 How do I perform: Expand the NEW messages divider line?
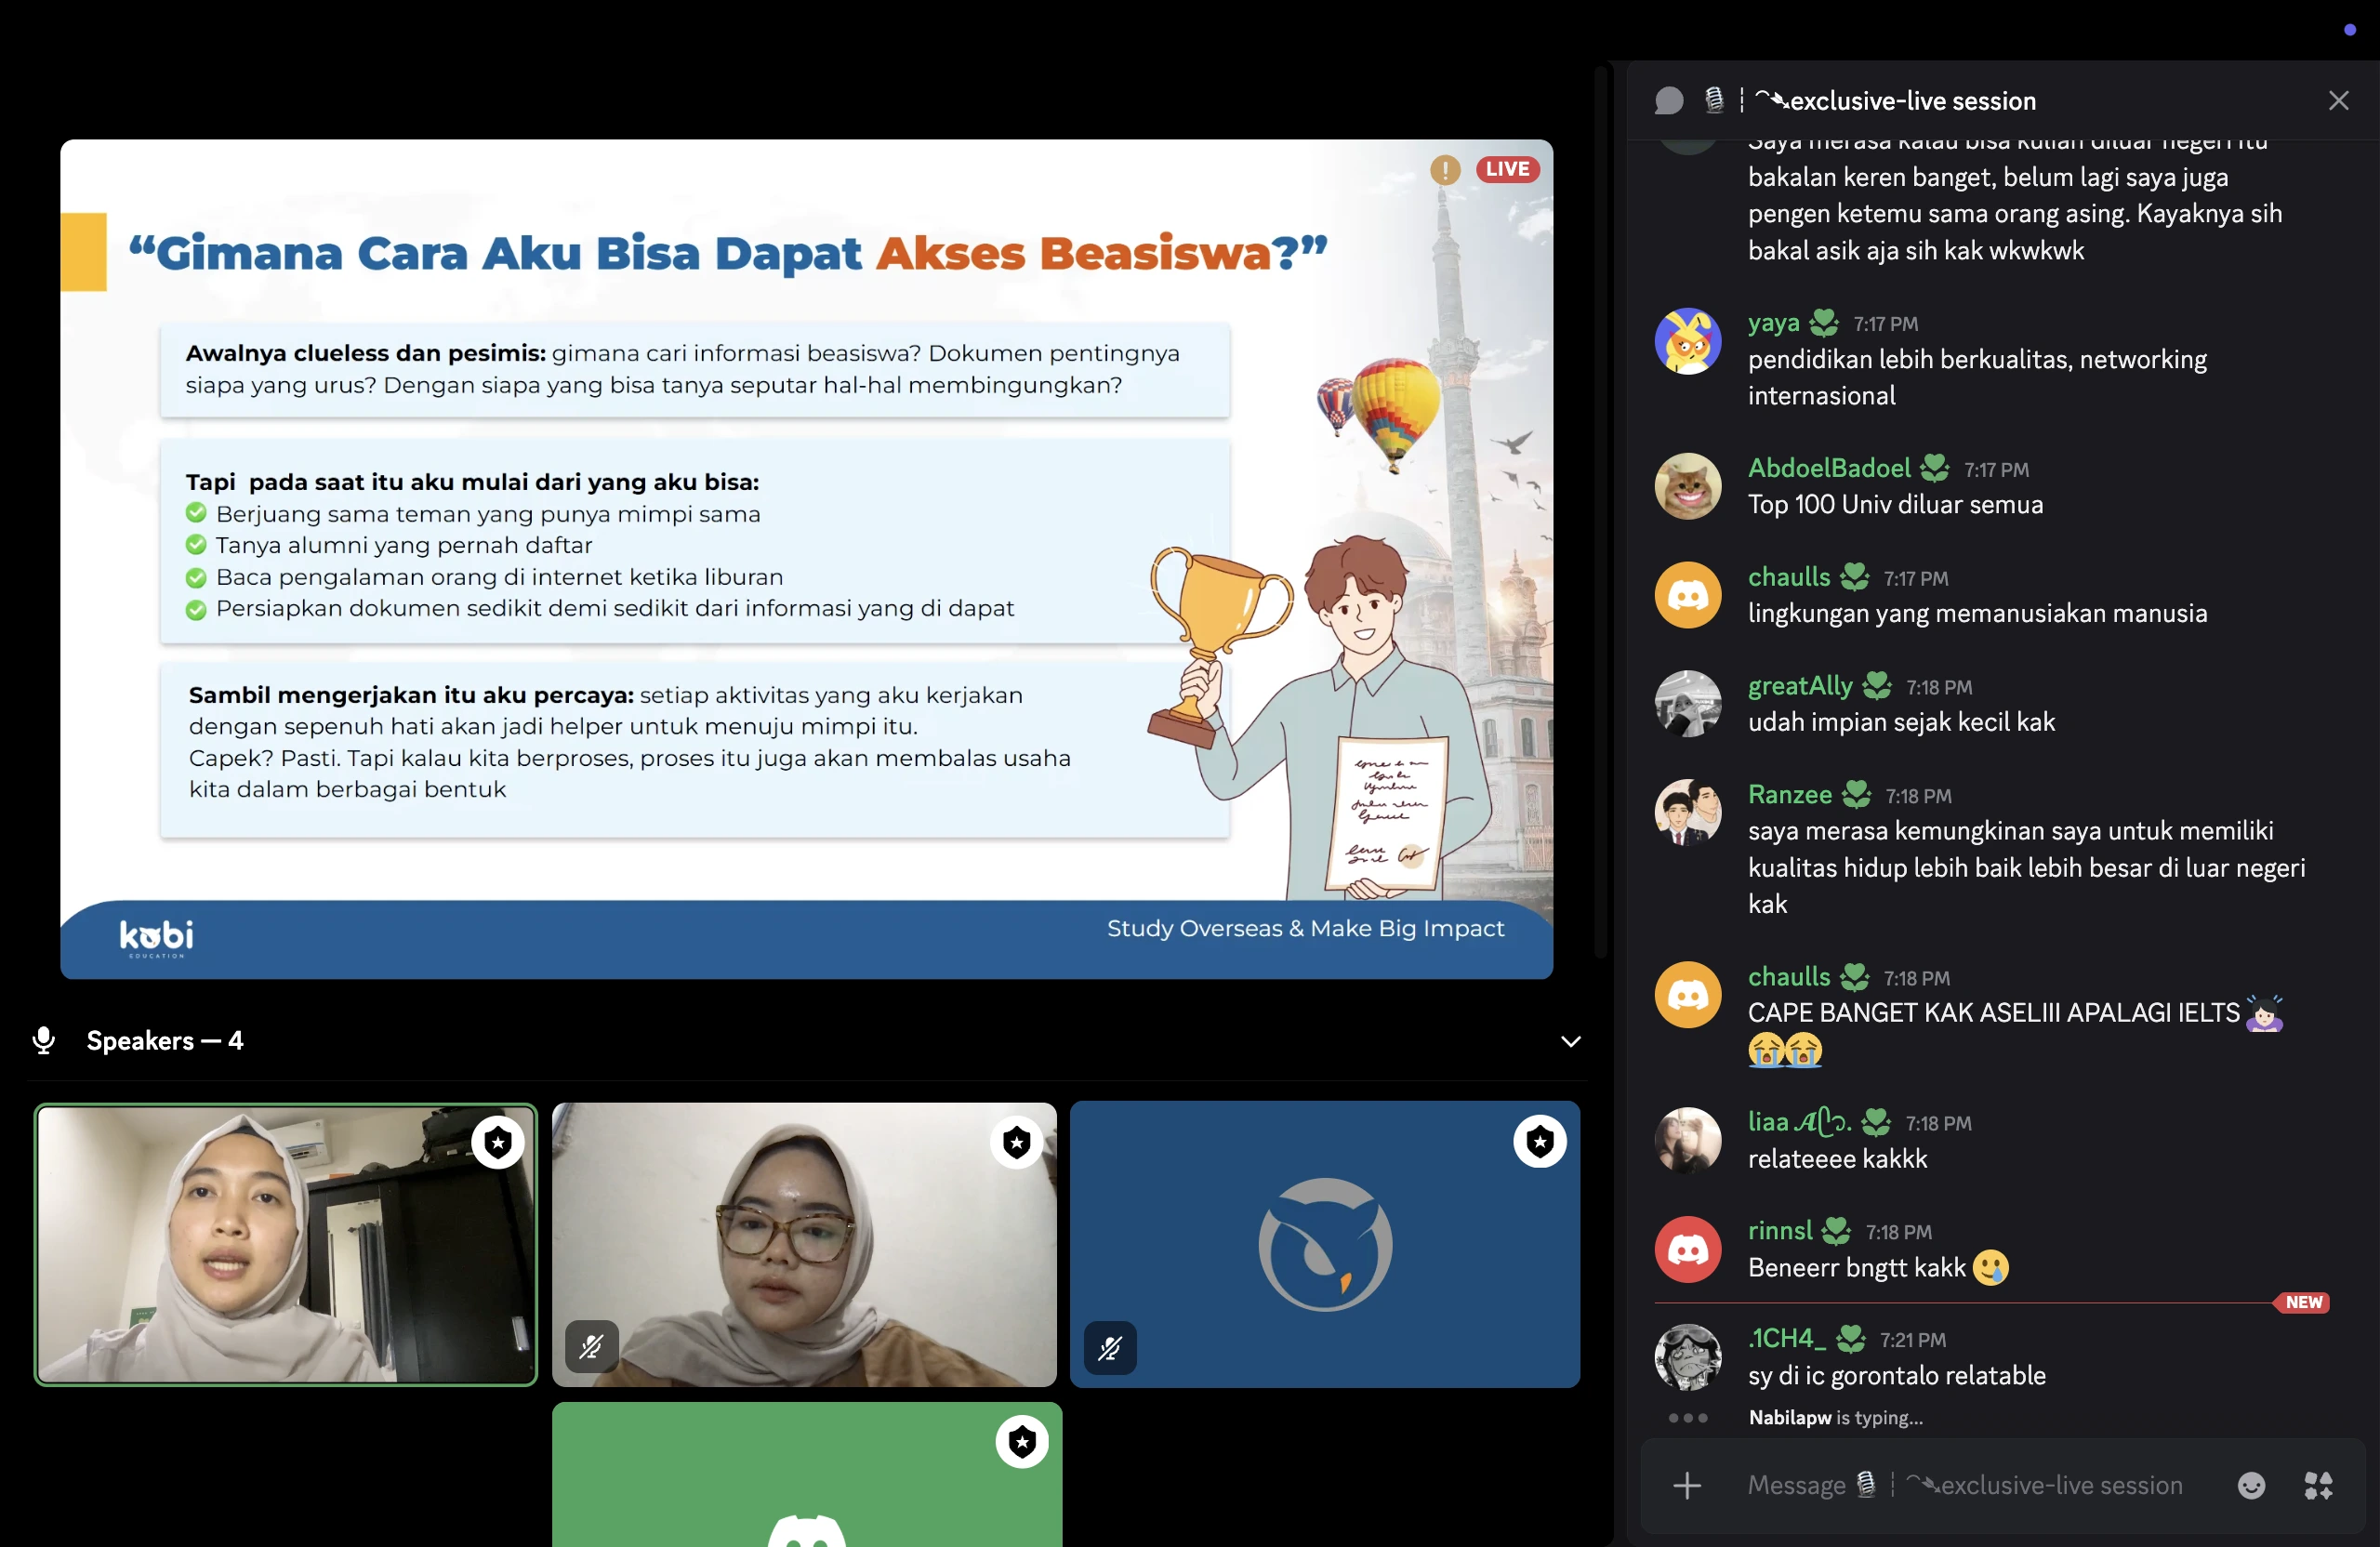coord(2303,1302)
